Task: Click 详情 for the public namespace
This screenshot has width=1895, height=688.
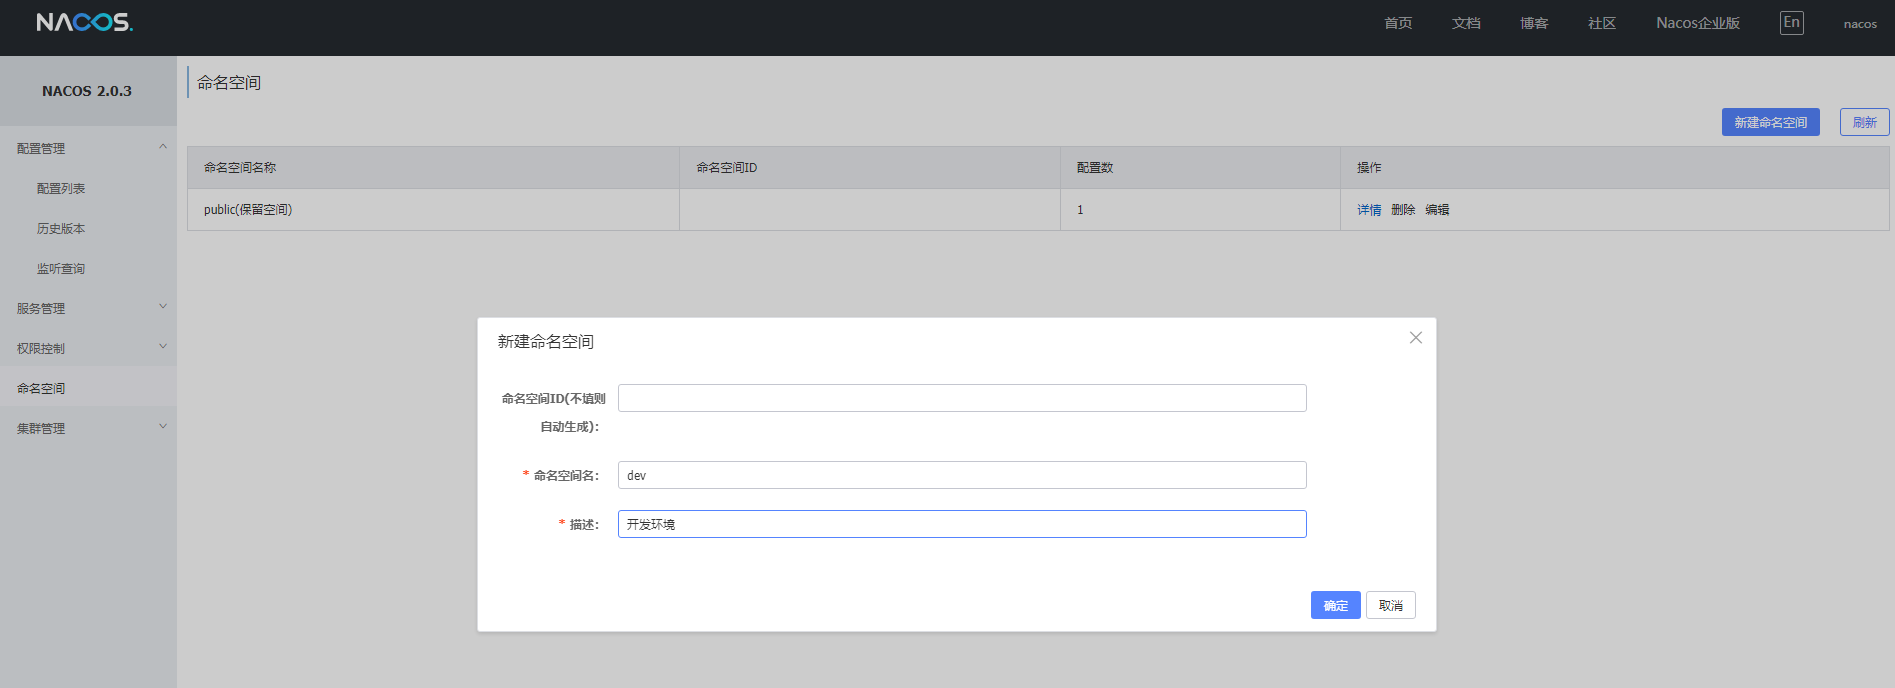Action: [1369, 210]
